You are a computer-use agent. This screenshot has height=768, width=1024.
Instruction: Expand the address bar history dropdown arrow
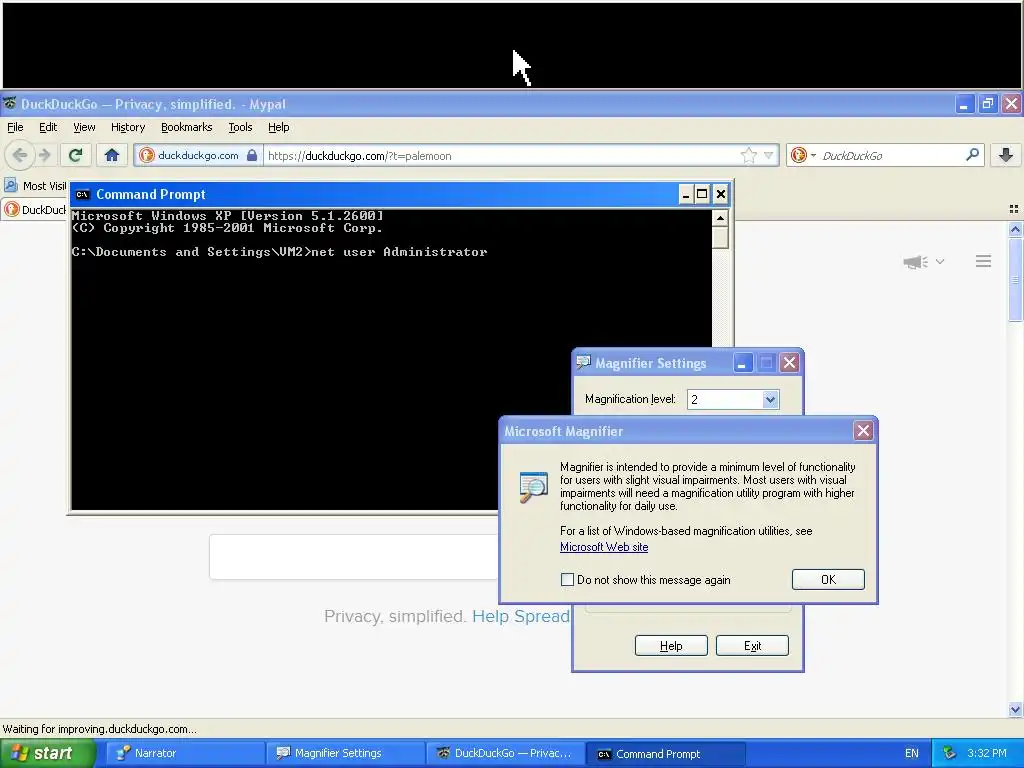(769, 155)
